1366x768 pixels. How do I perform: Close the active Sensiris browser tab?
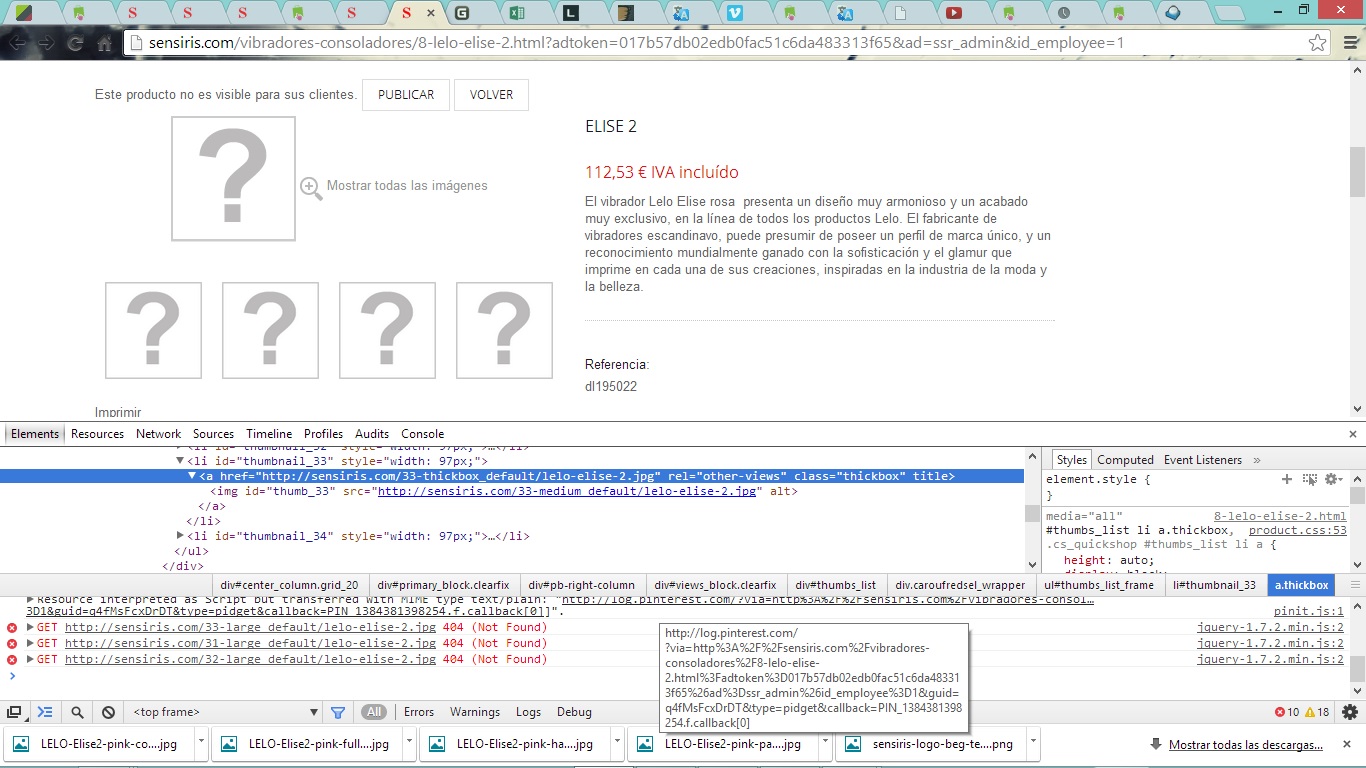tap(432, 13)
